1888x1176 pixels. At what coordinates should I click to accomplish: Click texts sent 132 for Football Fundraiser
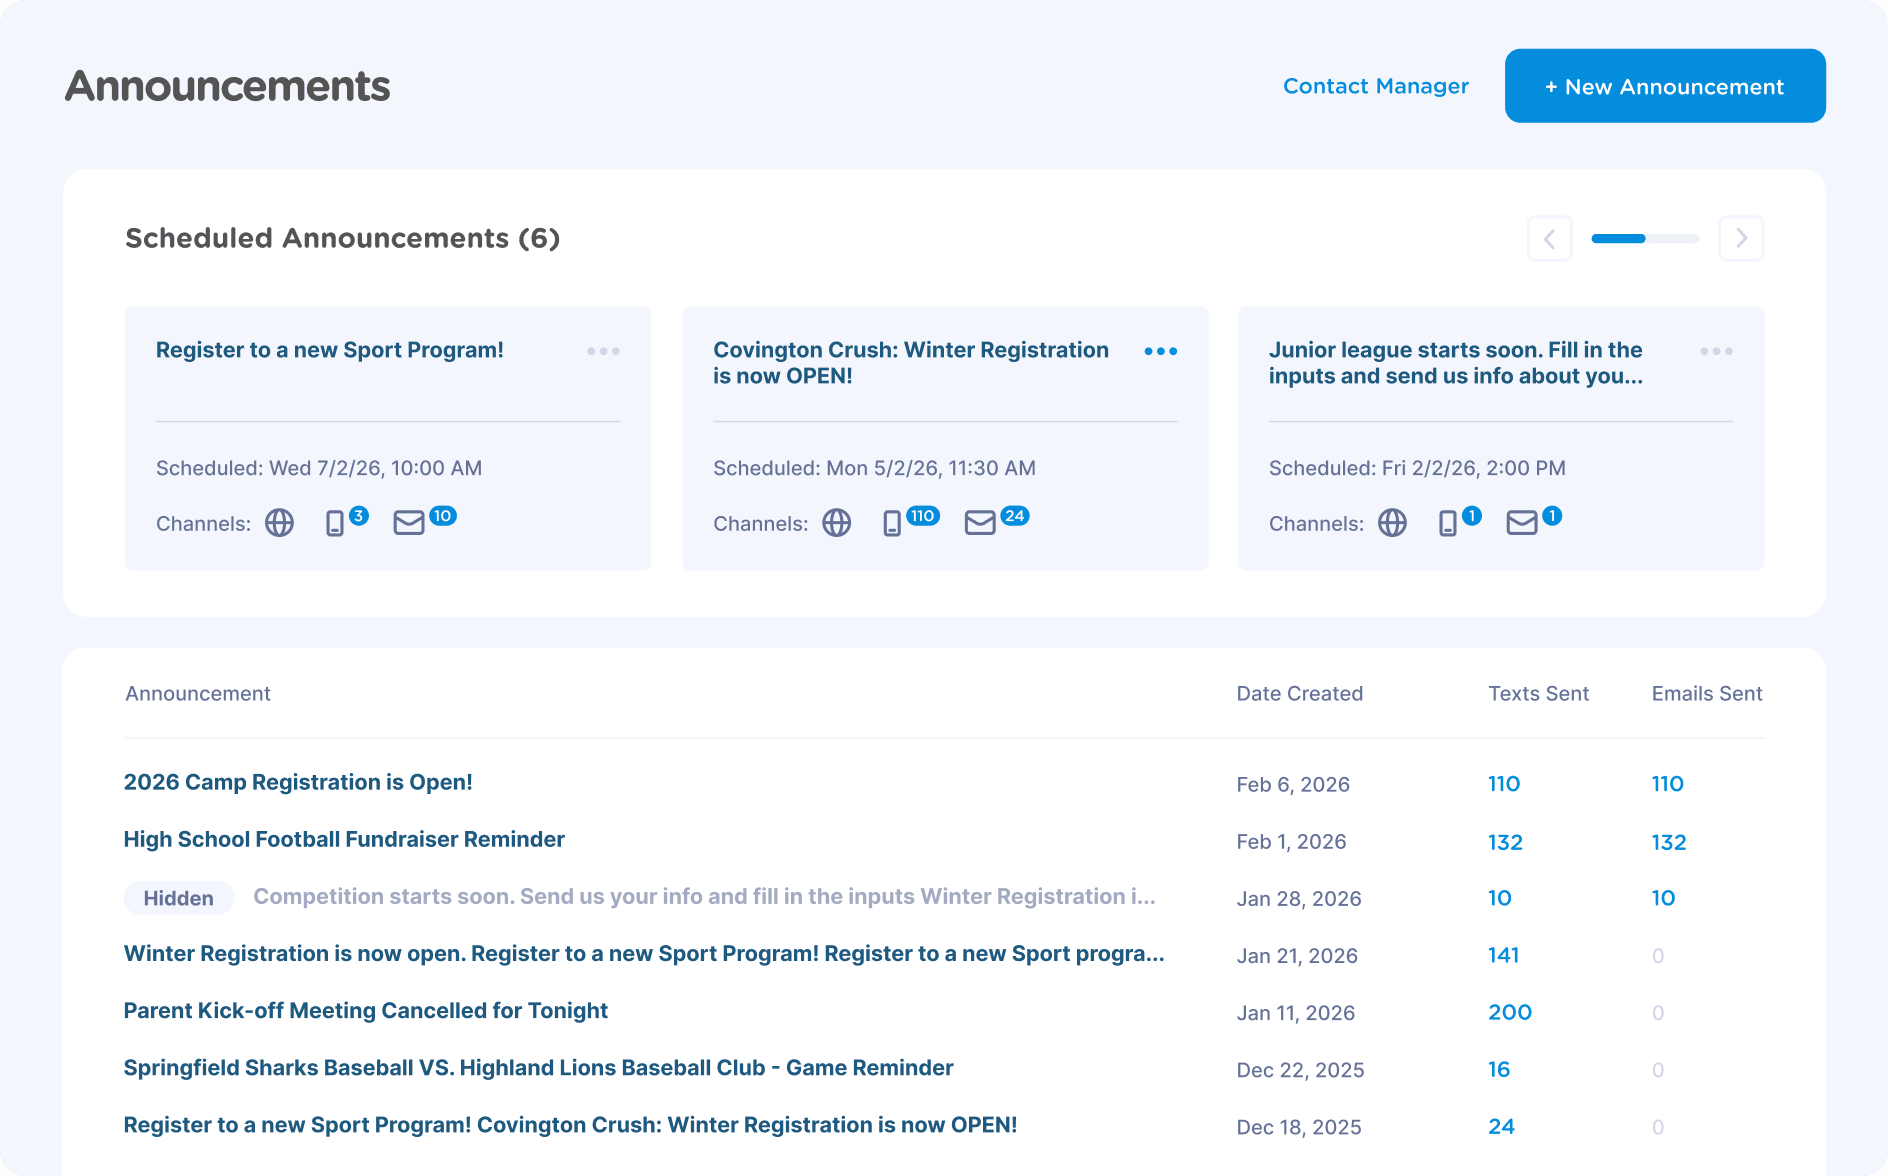[1506, 842]
